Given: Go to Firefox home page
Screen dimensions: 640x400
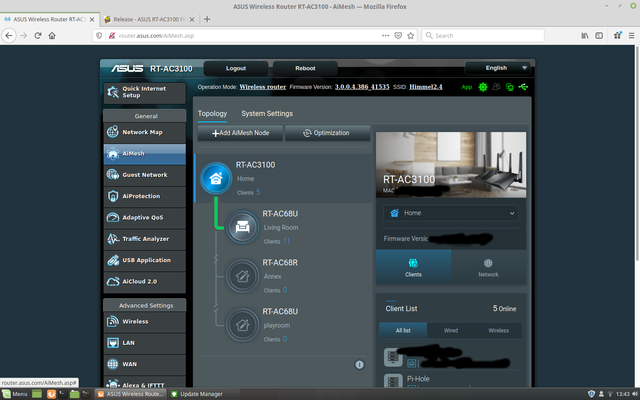Looking at the screenshot, I should point(52,36).
